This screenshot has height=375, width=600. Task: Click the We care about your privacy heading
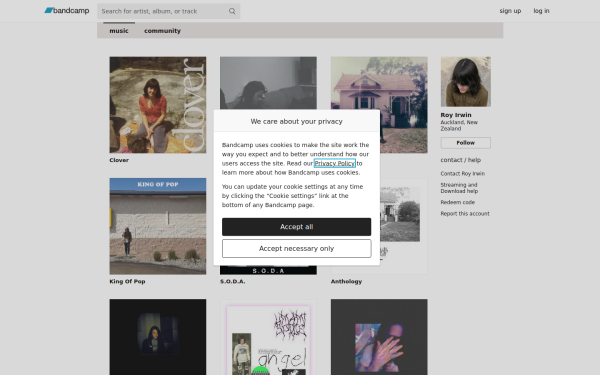point(297,121)
